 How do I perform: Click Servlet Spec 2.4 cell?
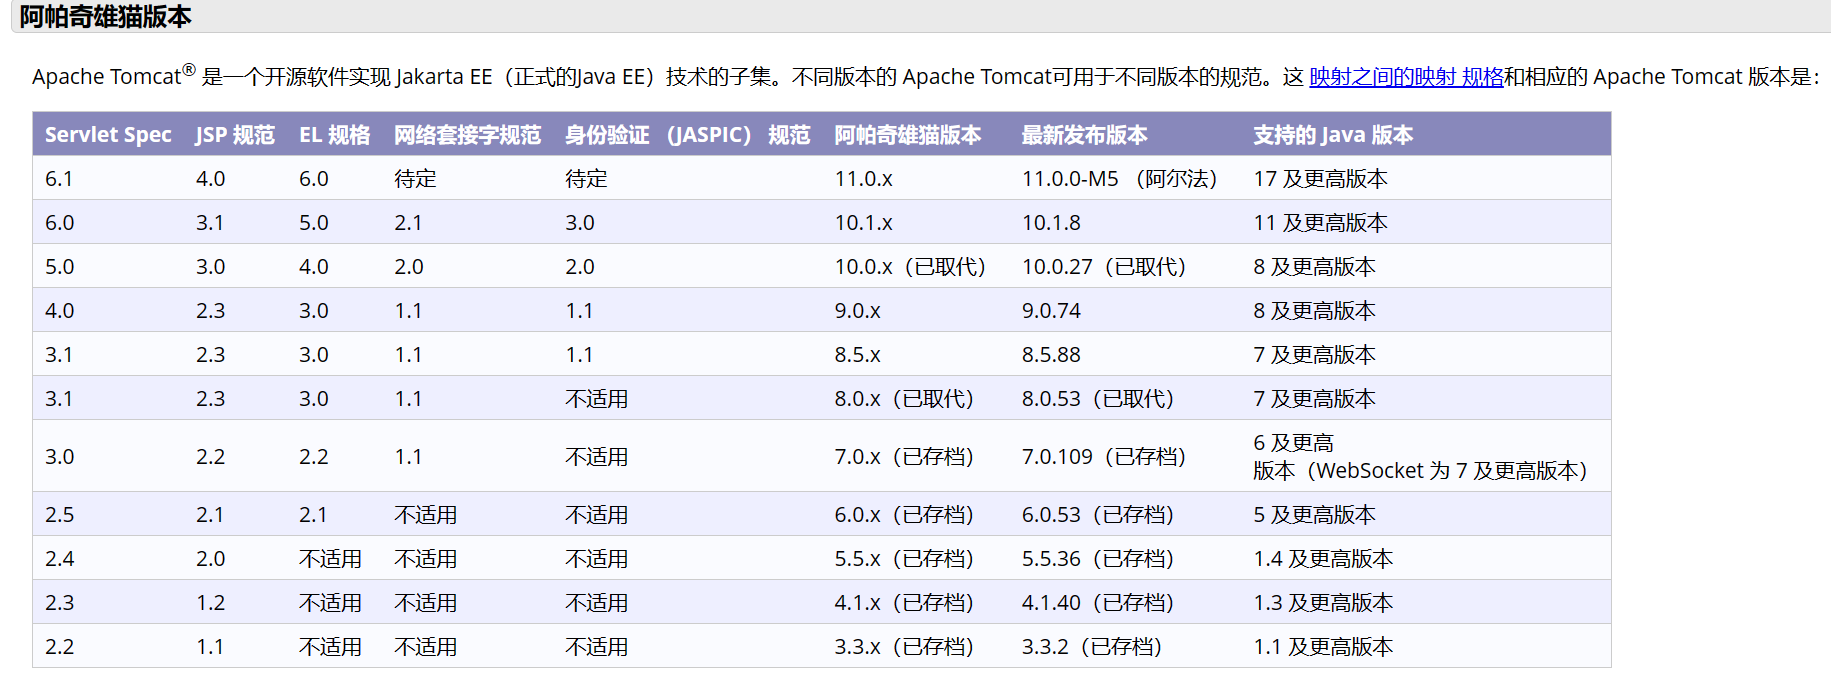coord(59,559)
